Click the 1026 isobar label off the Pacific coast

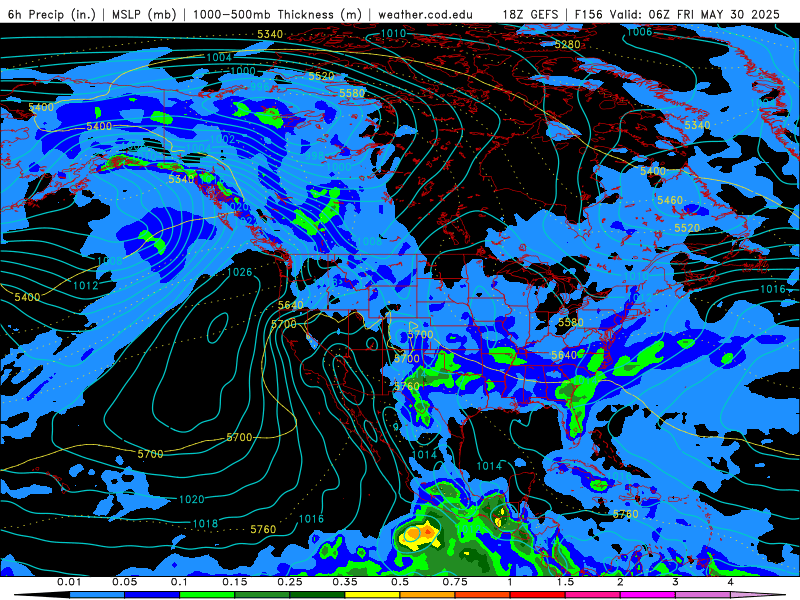(239, 272)
